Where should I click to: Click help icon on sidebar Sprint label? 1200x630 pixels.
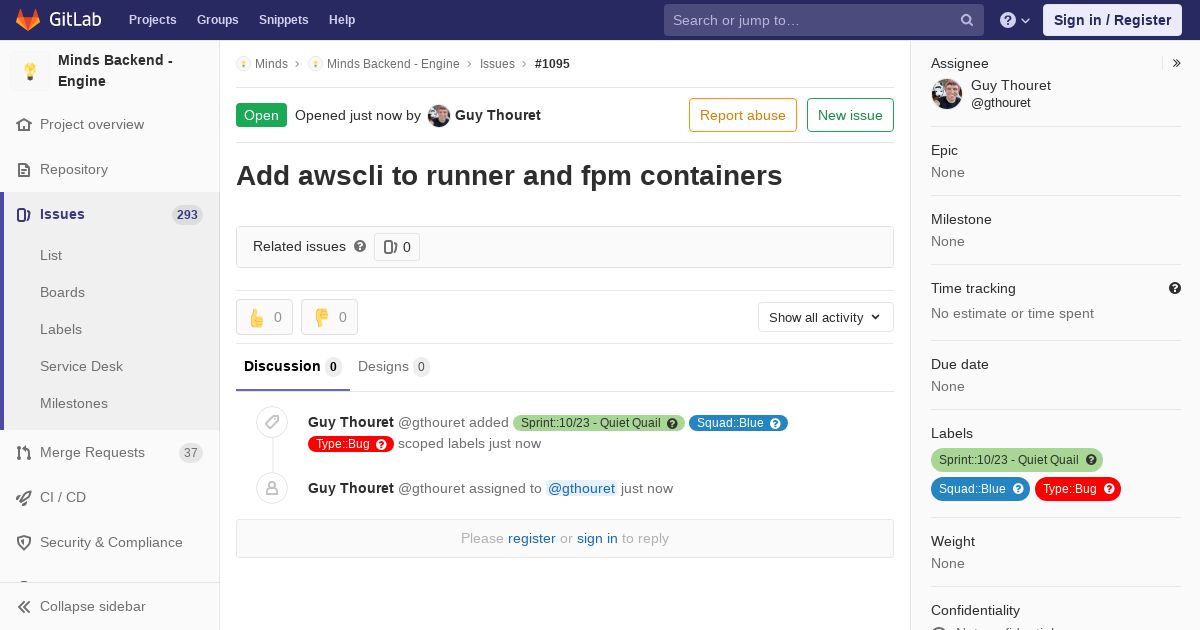(1092, 460)
